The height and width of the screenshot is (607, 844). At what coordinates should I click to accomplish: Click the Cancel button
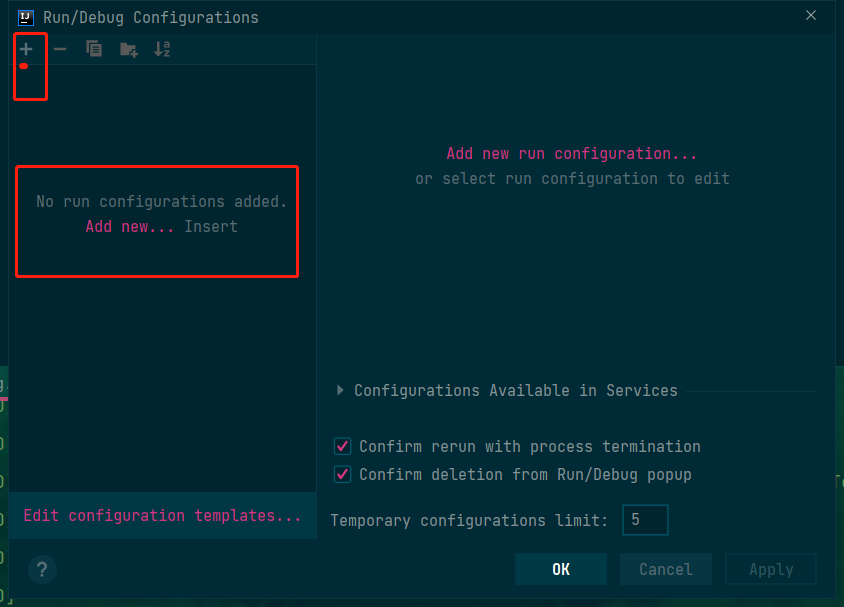pyautogui.click(x=665, y=569)
